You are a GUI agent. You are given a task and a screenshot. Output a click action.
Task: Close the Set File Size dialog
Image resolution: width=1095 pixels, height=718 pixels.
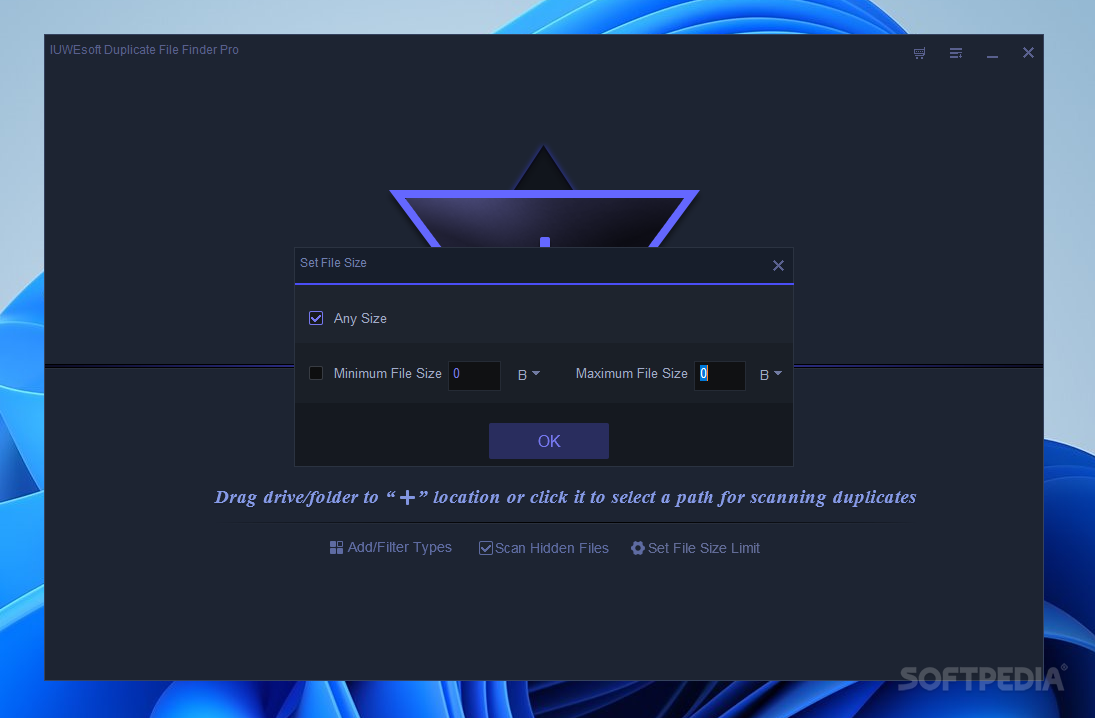point(778,265)
